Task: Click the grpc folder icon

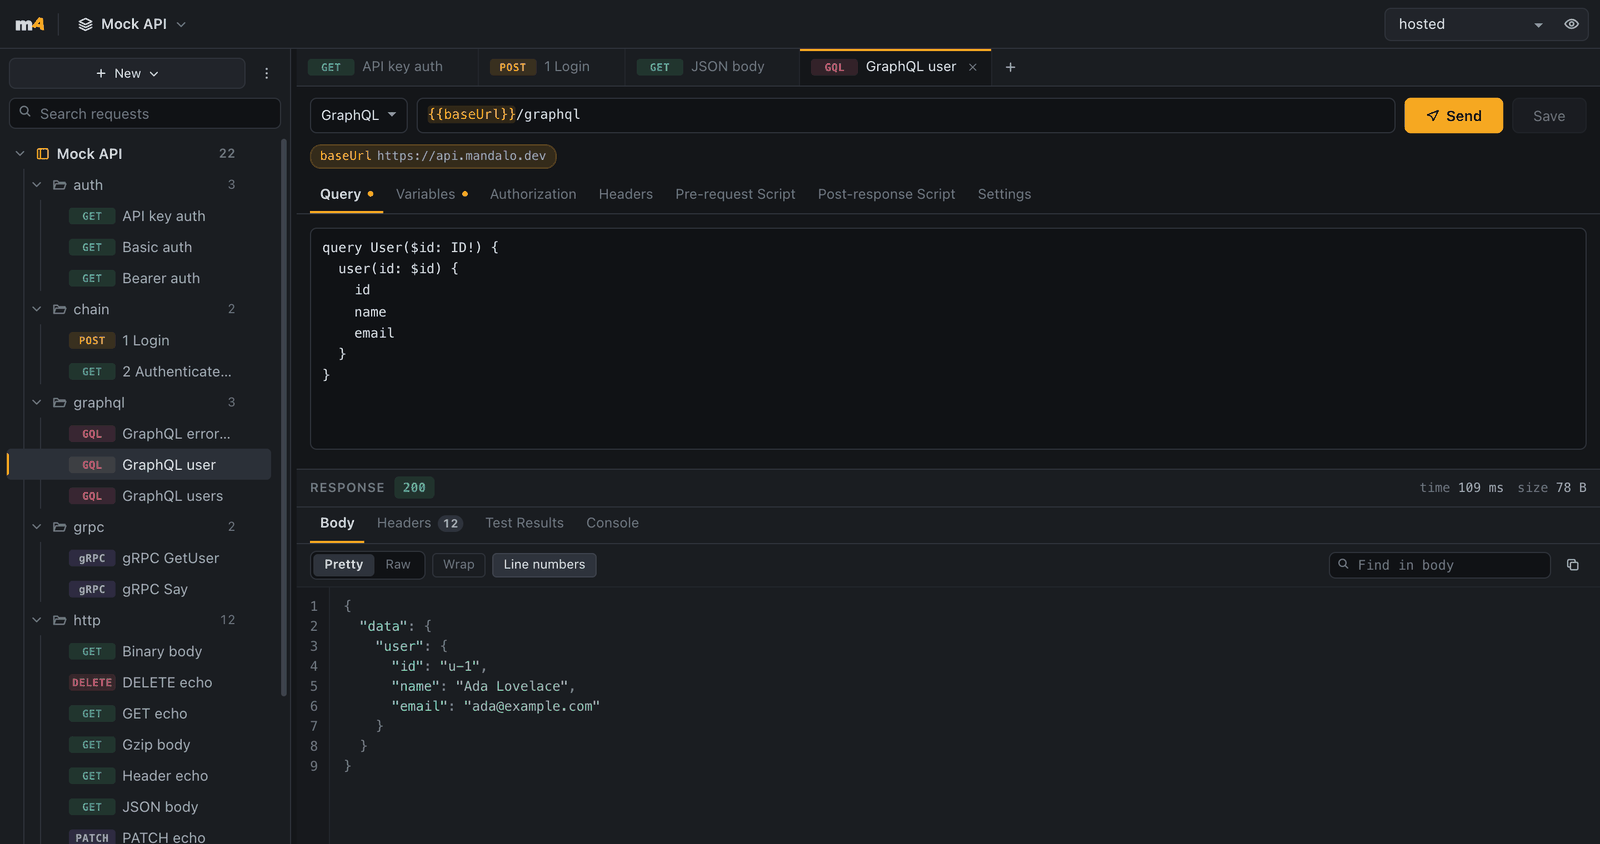Action: pyautogui.click(x=60, y=527)
